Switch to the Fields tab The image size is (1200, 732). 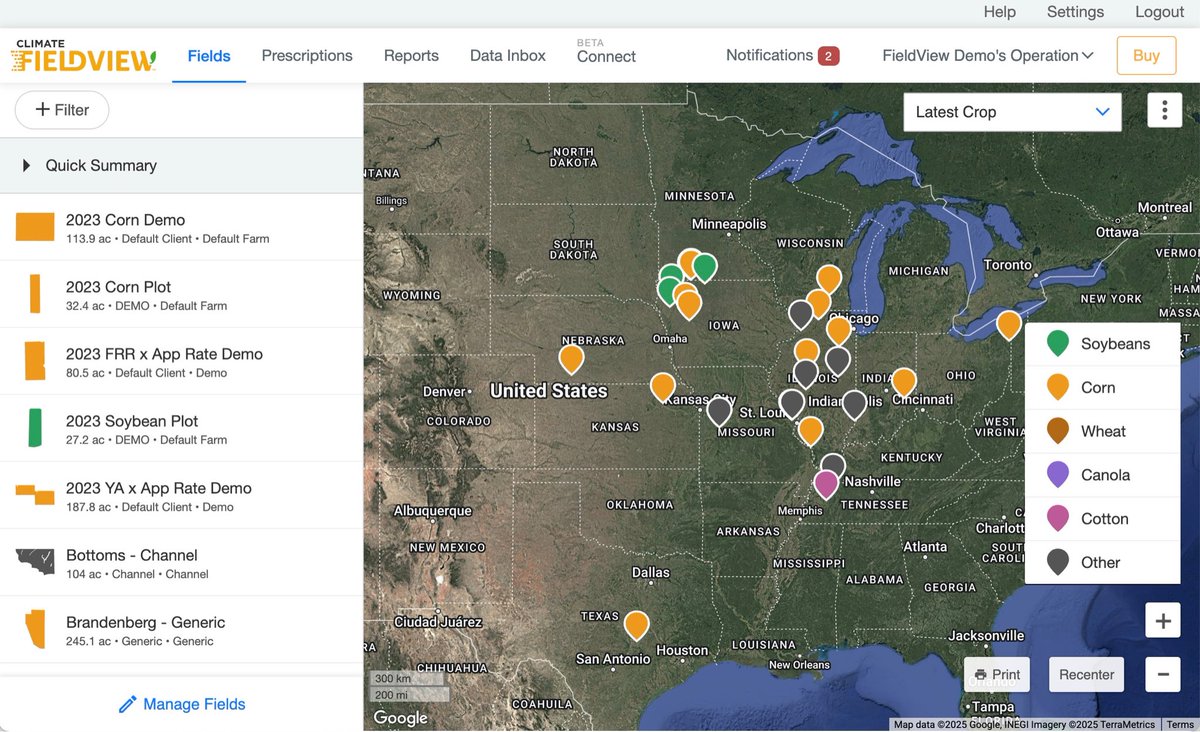(x=209, y=56)
